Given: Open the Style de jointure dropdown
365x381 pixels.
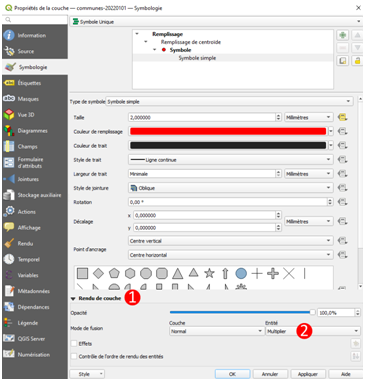Looking at the screenshot, I should pyautogui.click(x=231, y=188).
